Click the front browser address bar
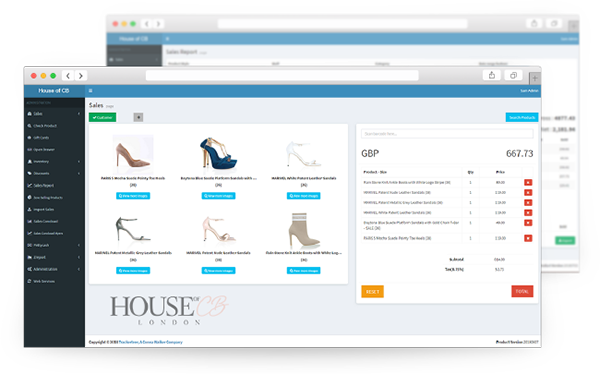Image resolution: width=600 pixels, height=374 pixels. click(282, 75)
